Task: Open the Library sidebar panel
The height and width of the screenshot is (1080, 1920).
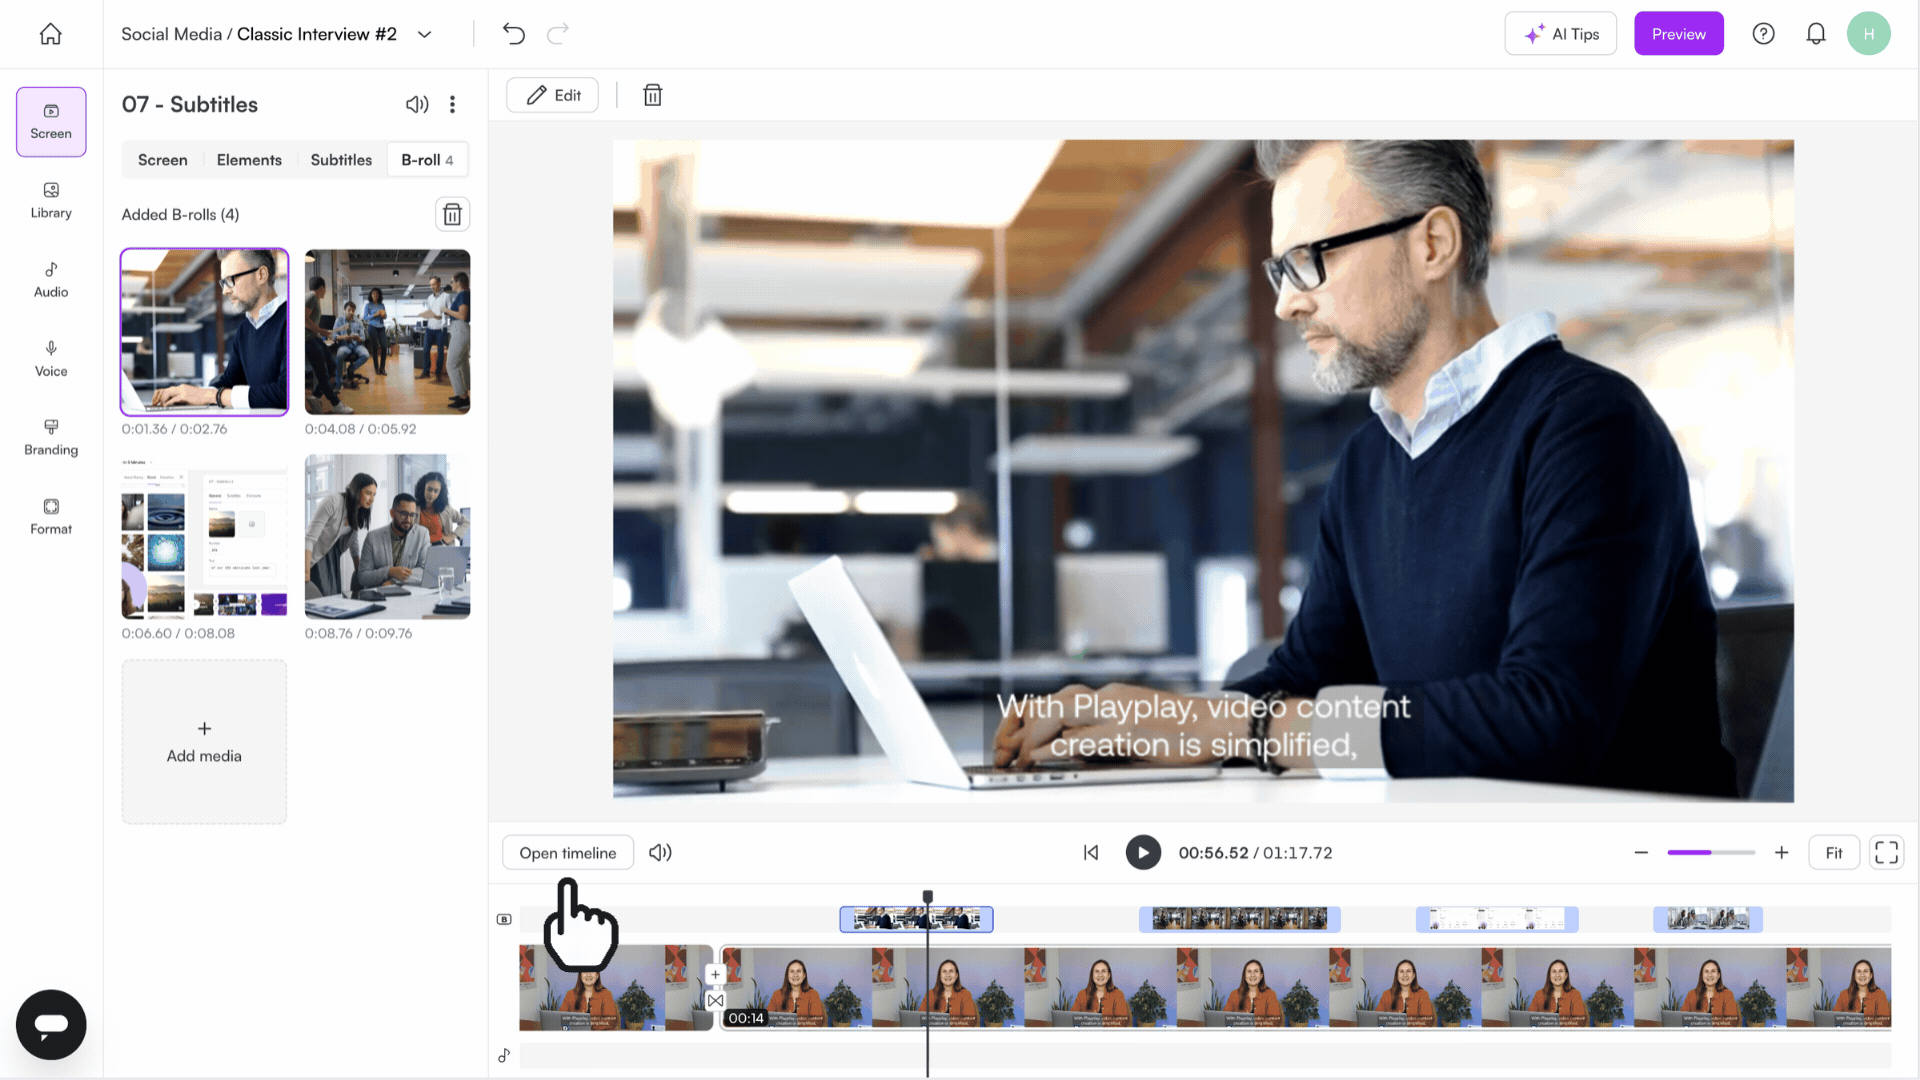Action: pos(51,201)
